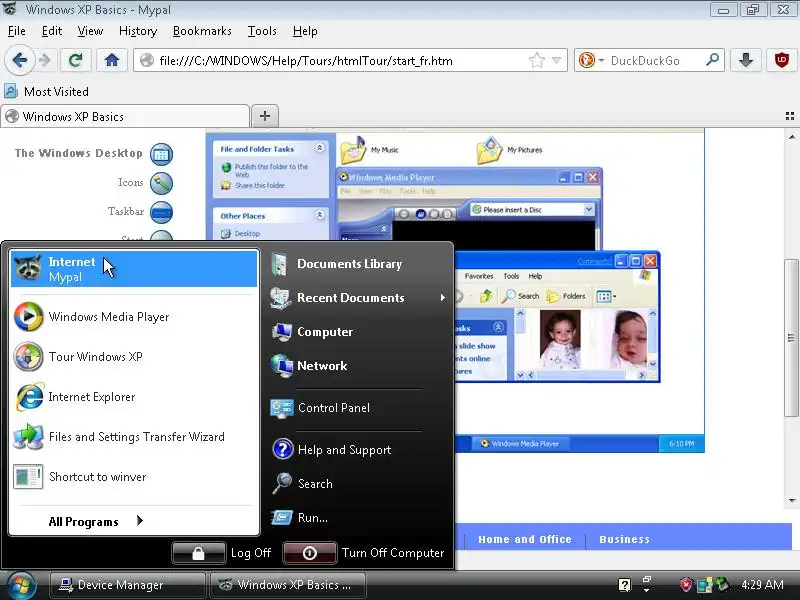Bookmark this page with the star

[x=537, y=61]
